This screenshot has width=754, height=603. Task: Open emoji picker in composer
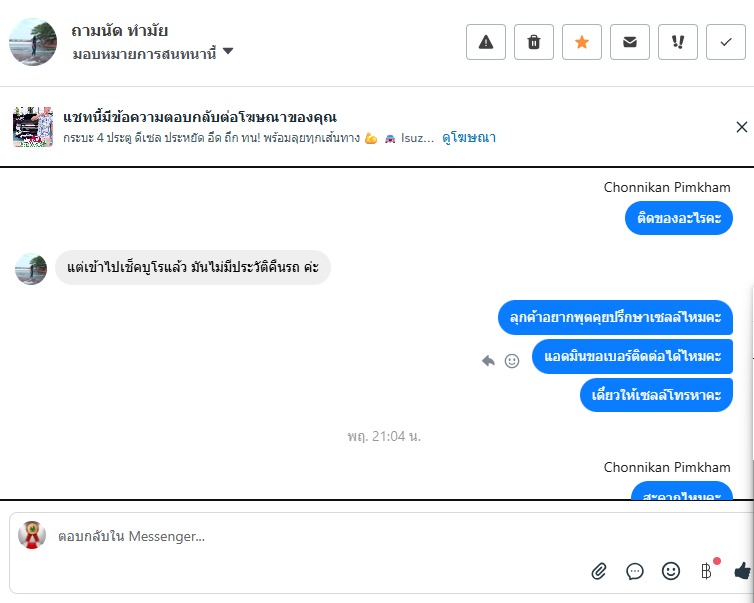pos(671,571)
